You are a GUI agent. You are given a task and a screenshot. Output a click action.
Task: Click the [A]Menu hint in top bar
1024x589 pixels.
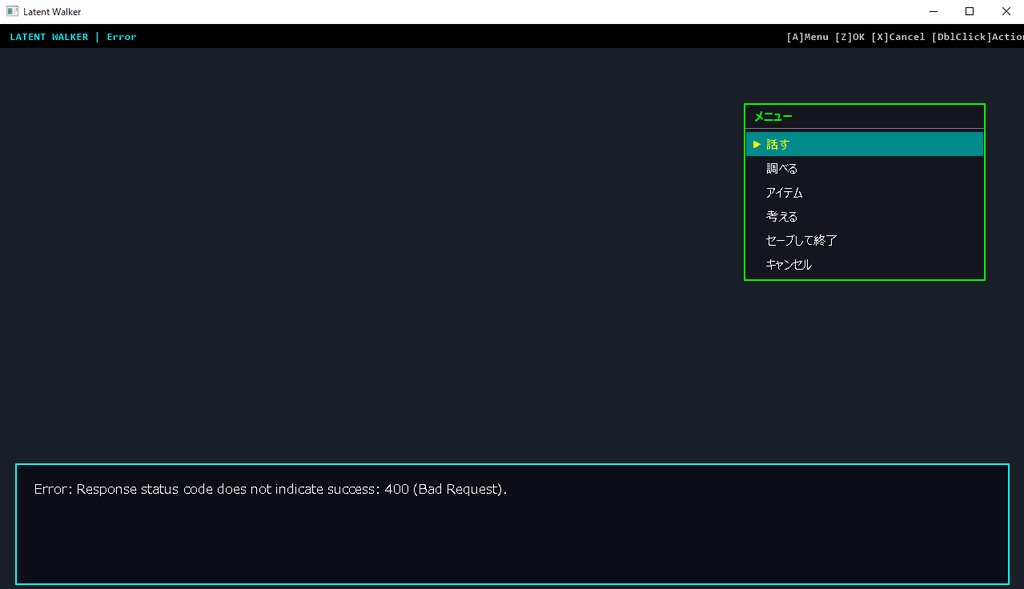click(807, 37)
